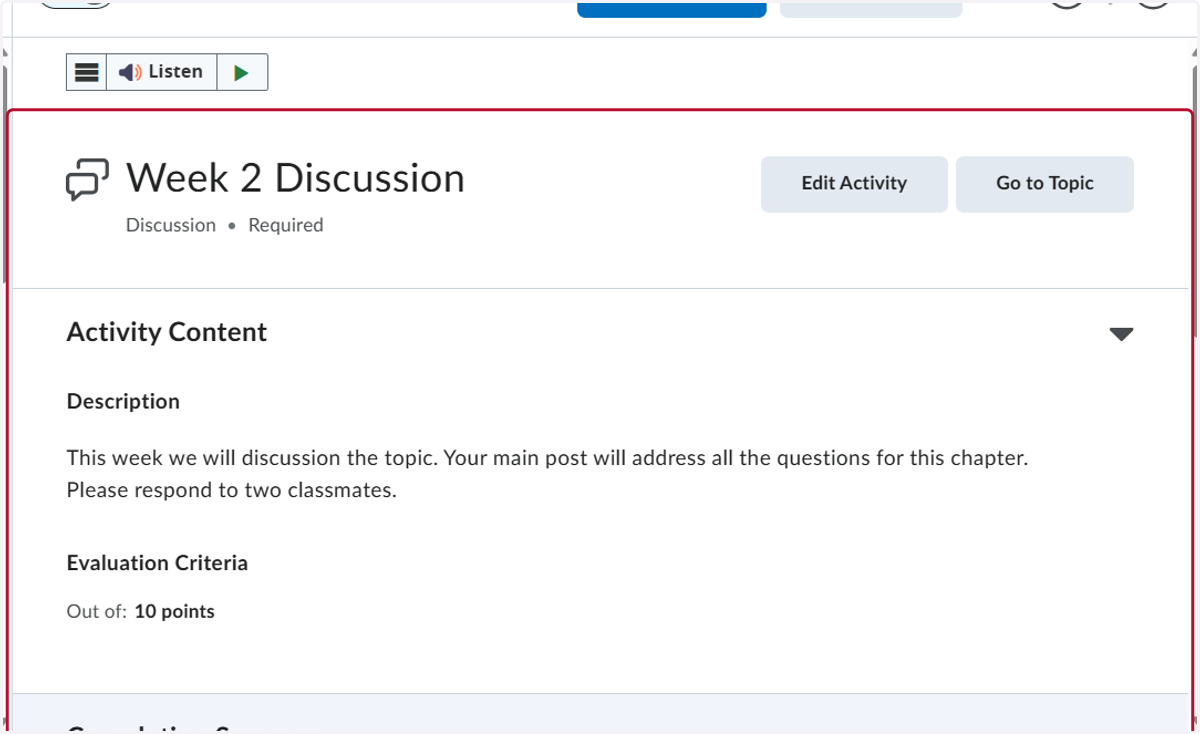Image resolution: width=1200 pixels, height=734 pixels.
Task: Click the discussion speech bubbles icon
Action: tap(88, 180)
